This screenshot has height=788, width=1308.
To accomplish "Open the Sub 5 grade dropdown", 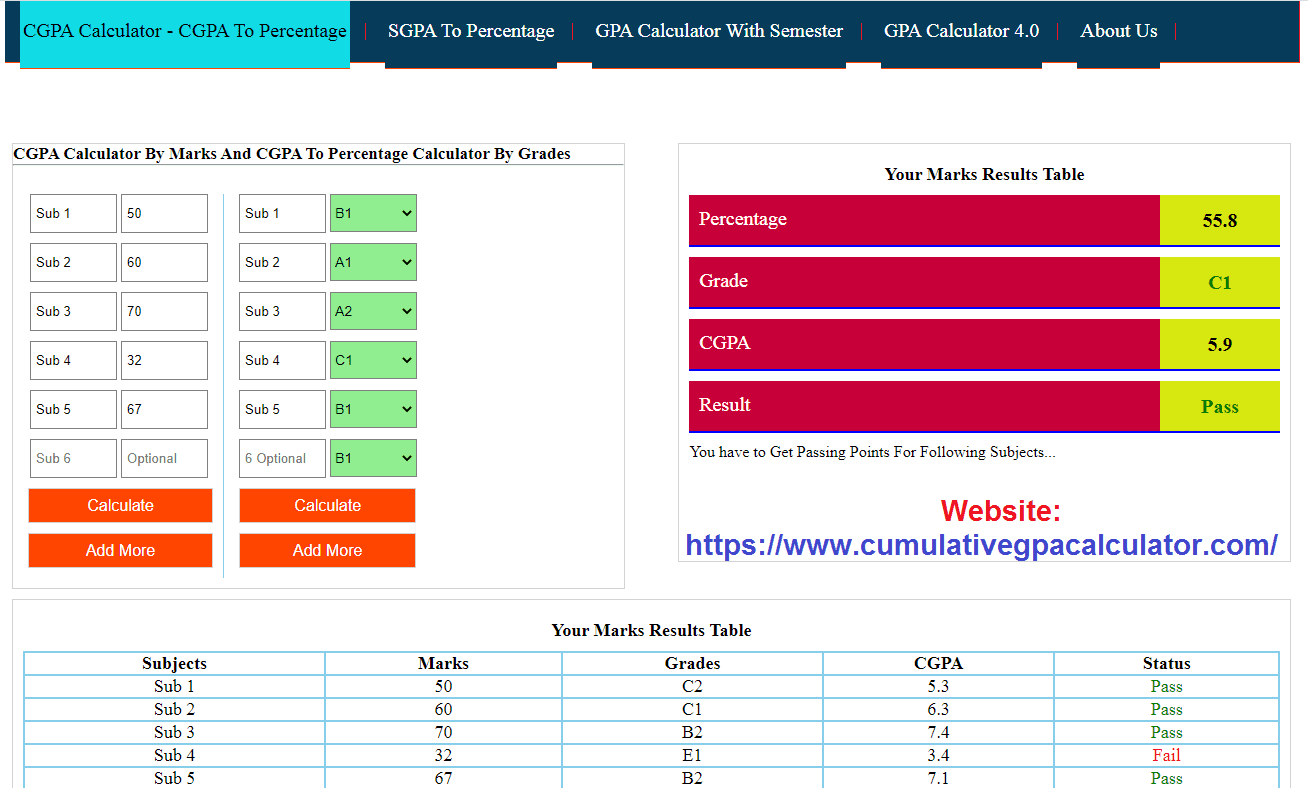I will coord(372,409).
